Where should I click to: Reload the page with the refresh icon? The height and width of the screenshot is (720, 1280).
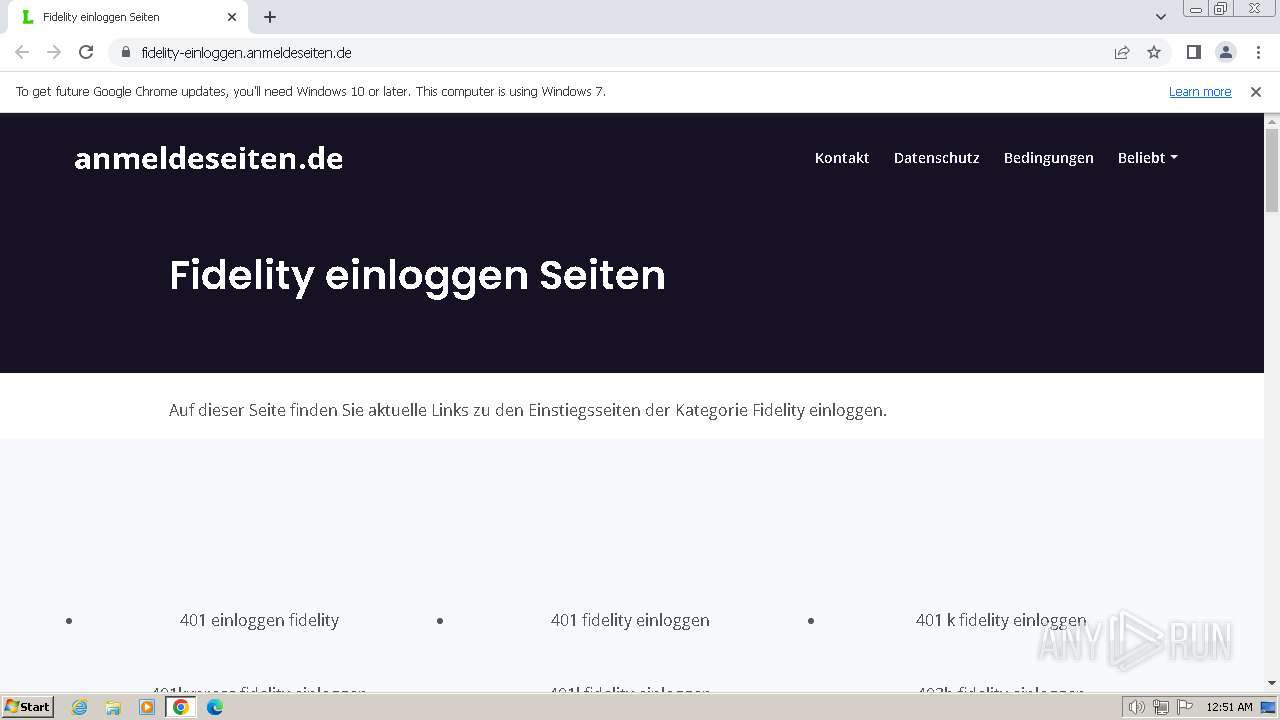click(86, 52)
